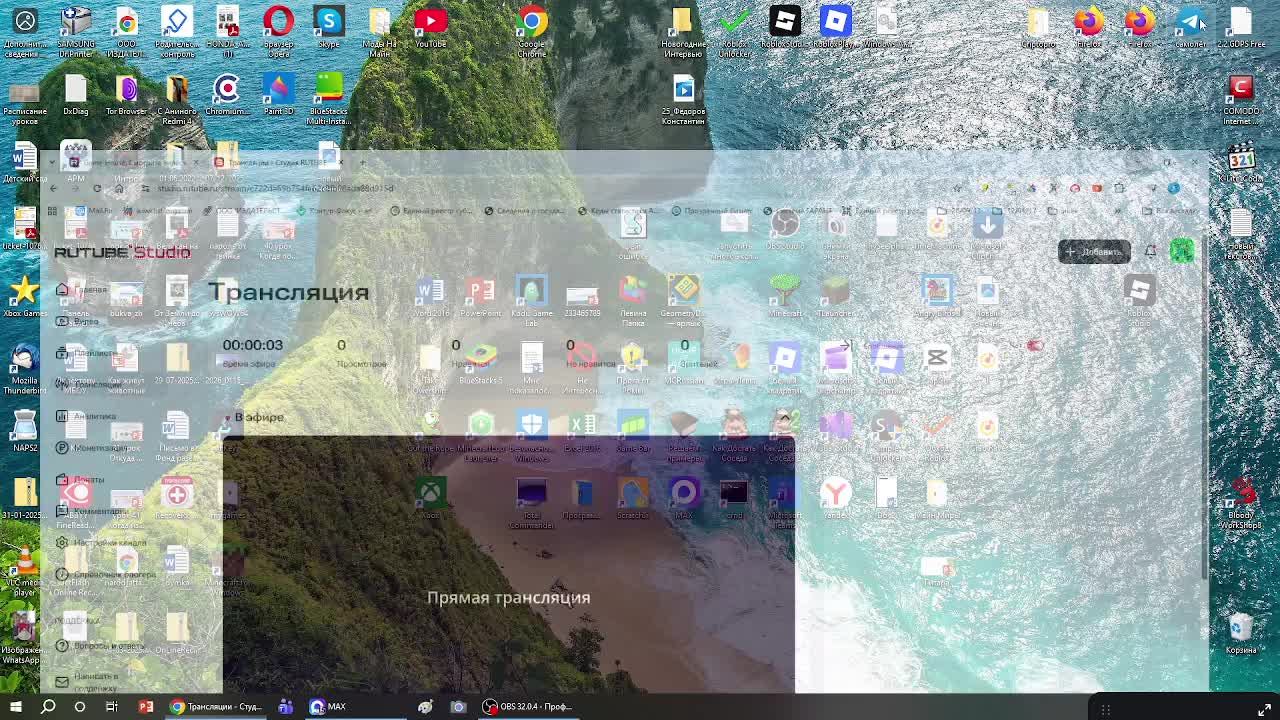Switch to the MAX taskbar app

pos(329,707)
